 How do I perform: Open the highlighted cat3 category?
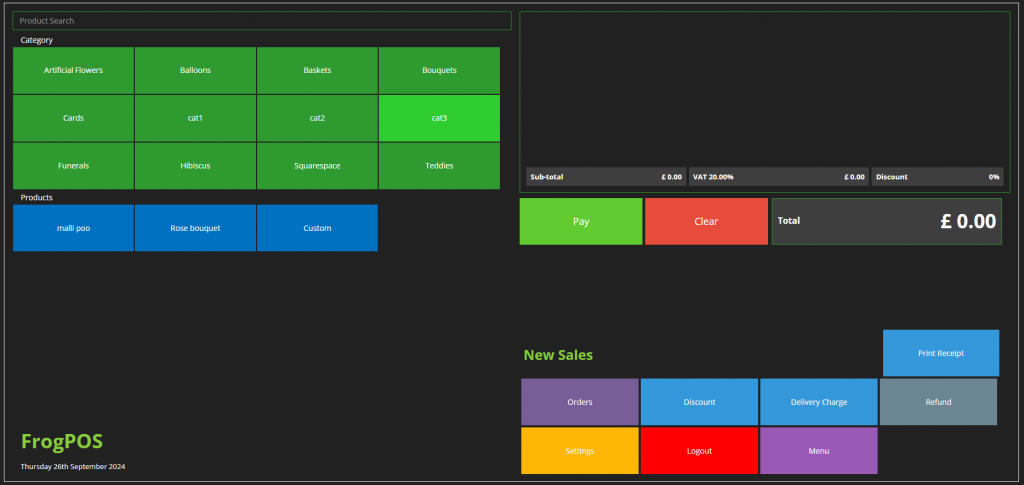click(439, 118)
